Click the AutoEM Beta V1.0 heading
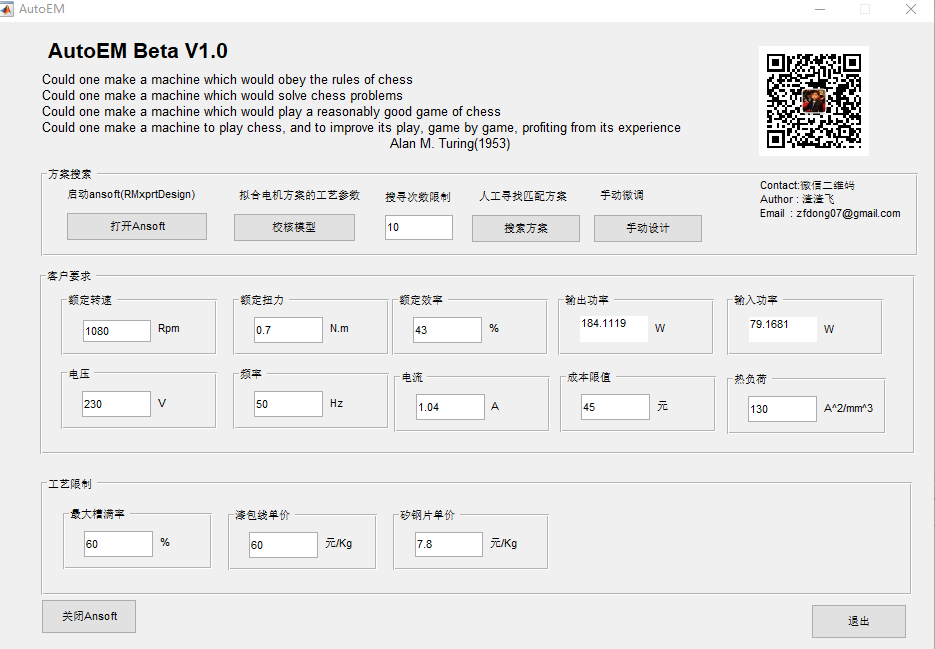Image resolution: width=935 pixels, height=649 pixels. [x=138, y=51]
